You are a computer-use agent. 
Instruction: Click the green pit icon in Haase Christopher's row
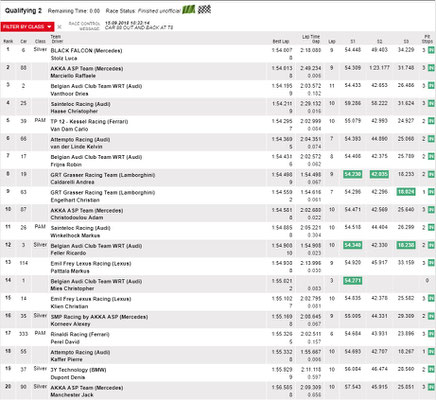click(x=431, y=103)
